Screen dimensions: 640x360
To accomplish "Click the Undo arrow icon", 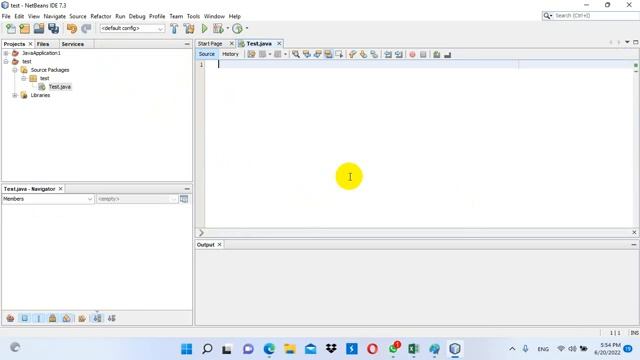I will click(x=72, y=29).
